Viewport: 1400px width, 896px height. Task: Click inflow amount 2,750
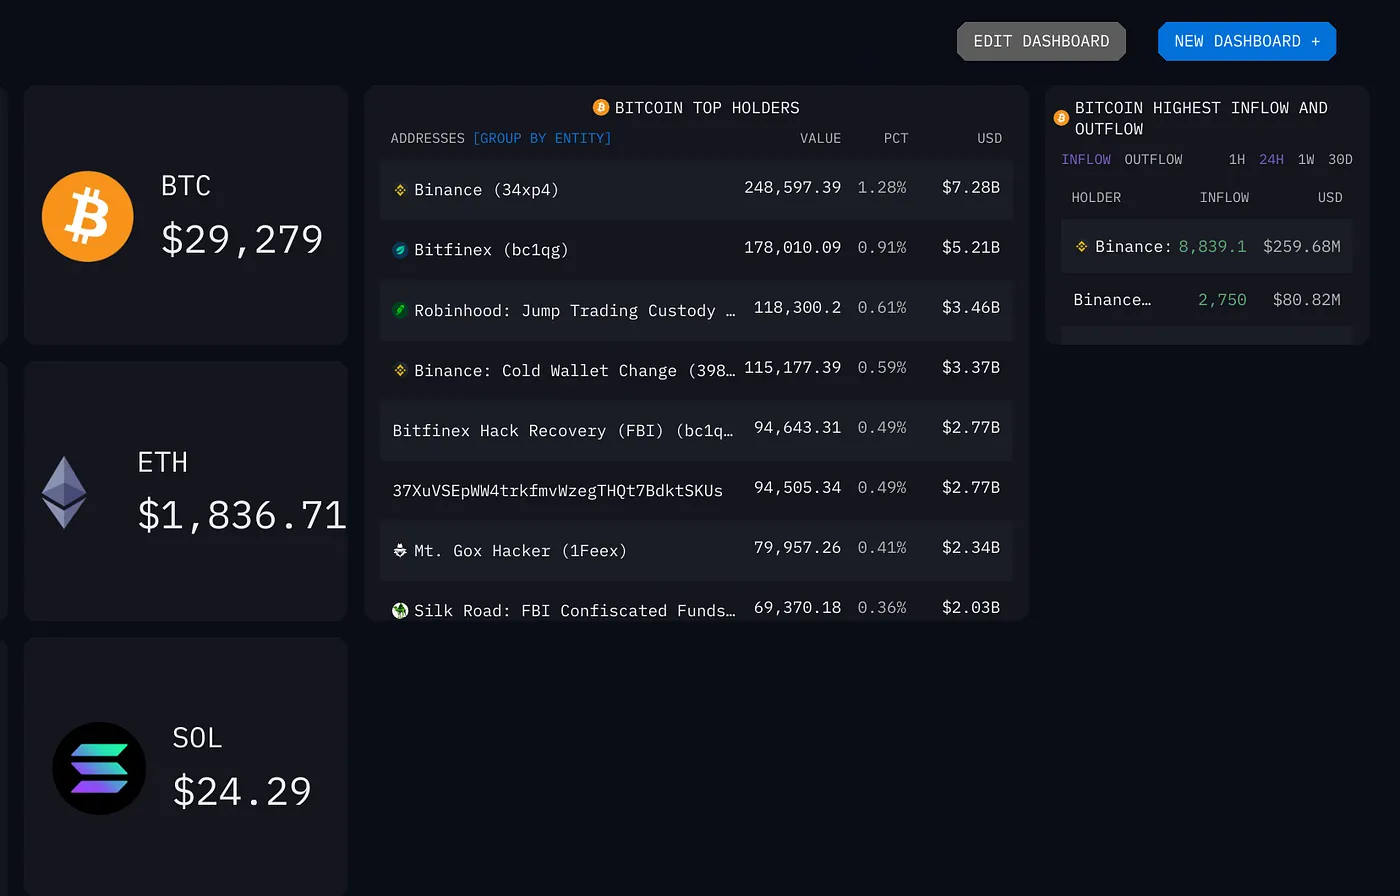(x=1222, y=299)
